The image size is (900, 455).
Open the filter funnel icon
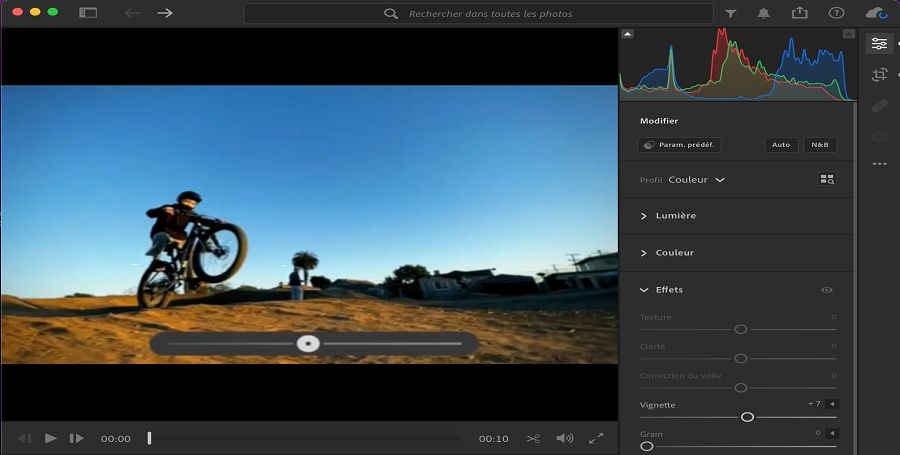pyautogui.click(x=730, y=13)
